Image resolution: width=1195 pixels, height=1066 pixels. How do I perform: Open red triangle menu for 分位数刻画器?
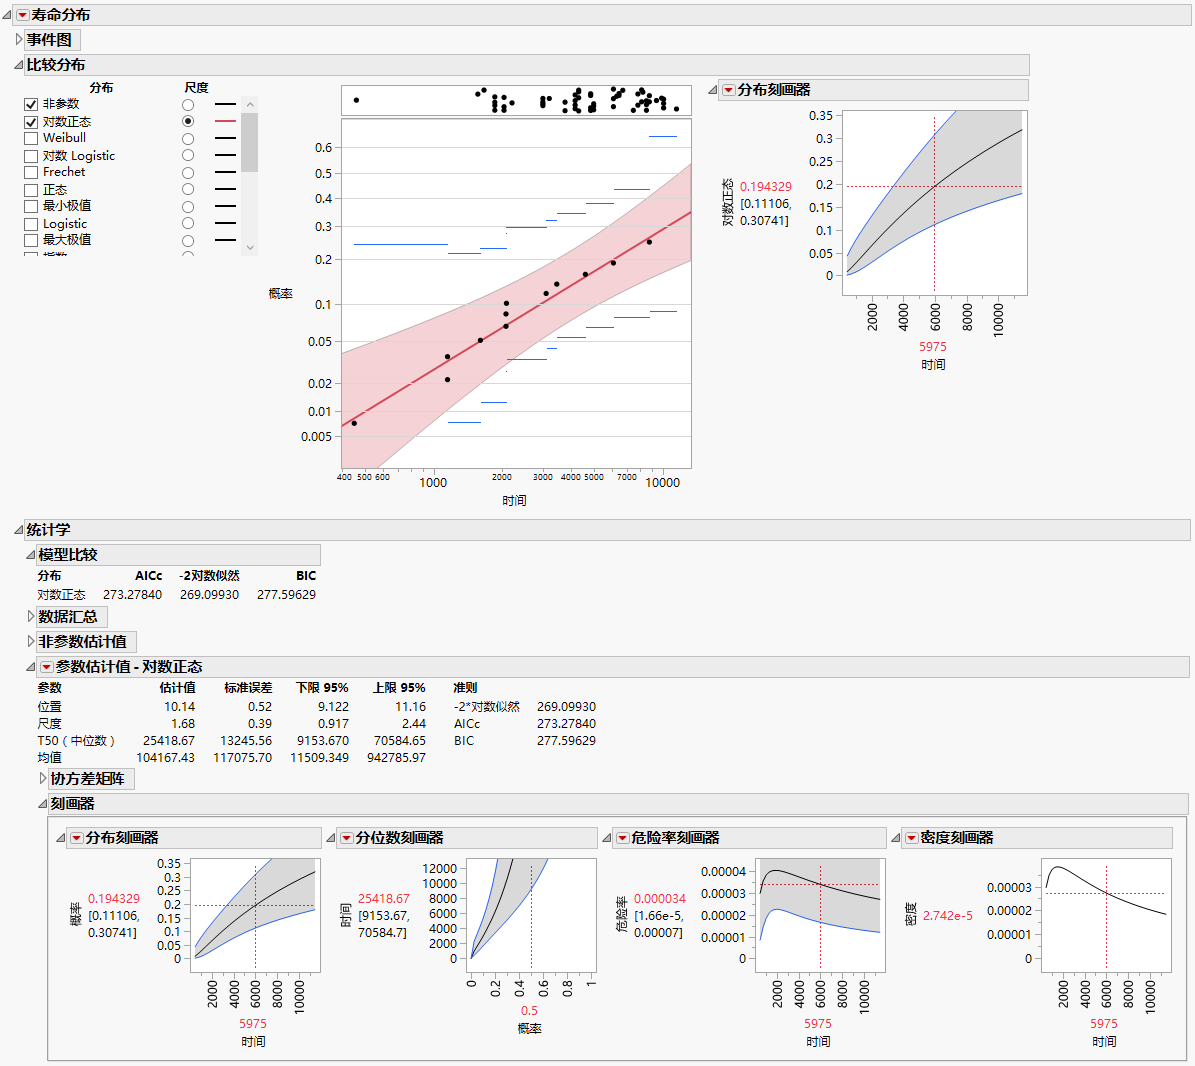(x=346, y=838)
